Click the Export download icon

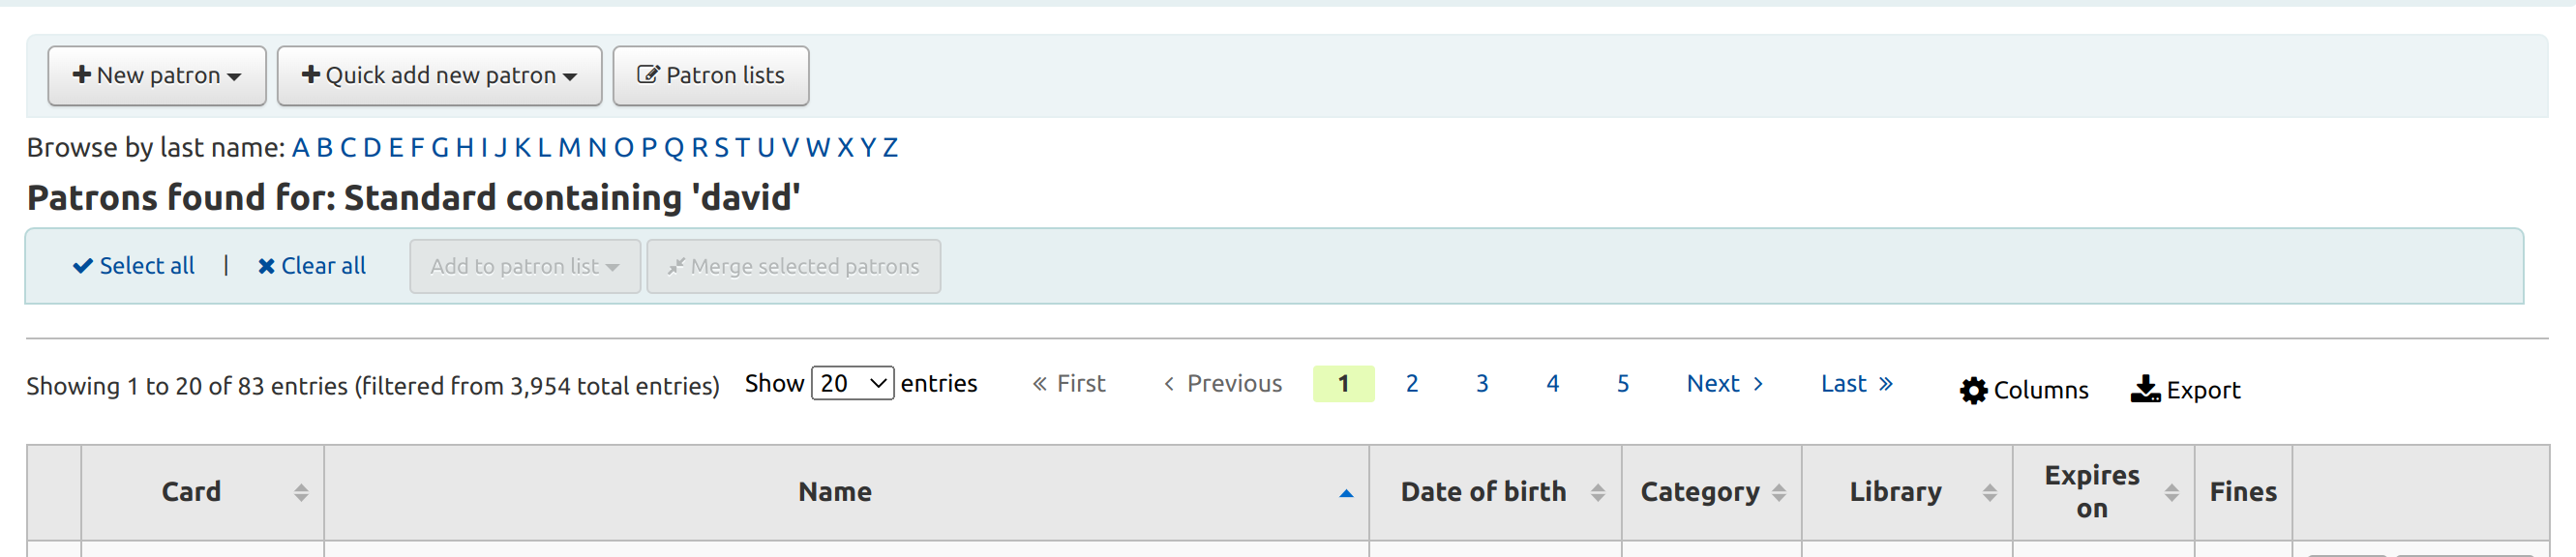coord(2144,389)
